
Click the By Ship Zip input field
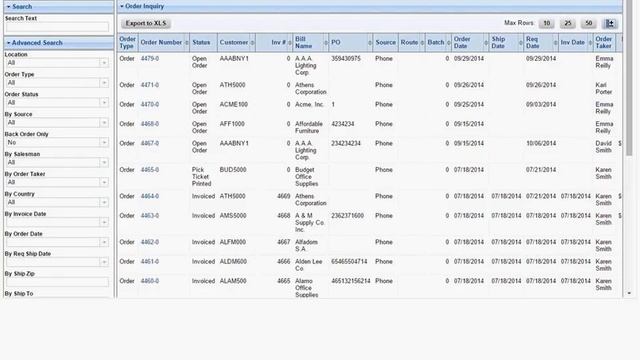[x=57, y=282]
